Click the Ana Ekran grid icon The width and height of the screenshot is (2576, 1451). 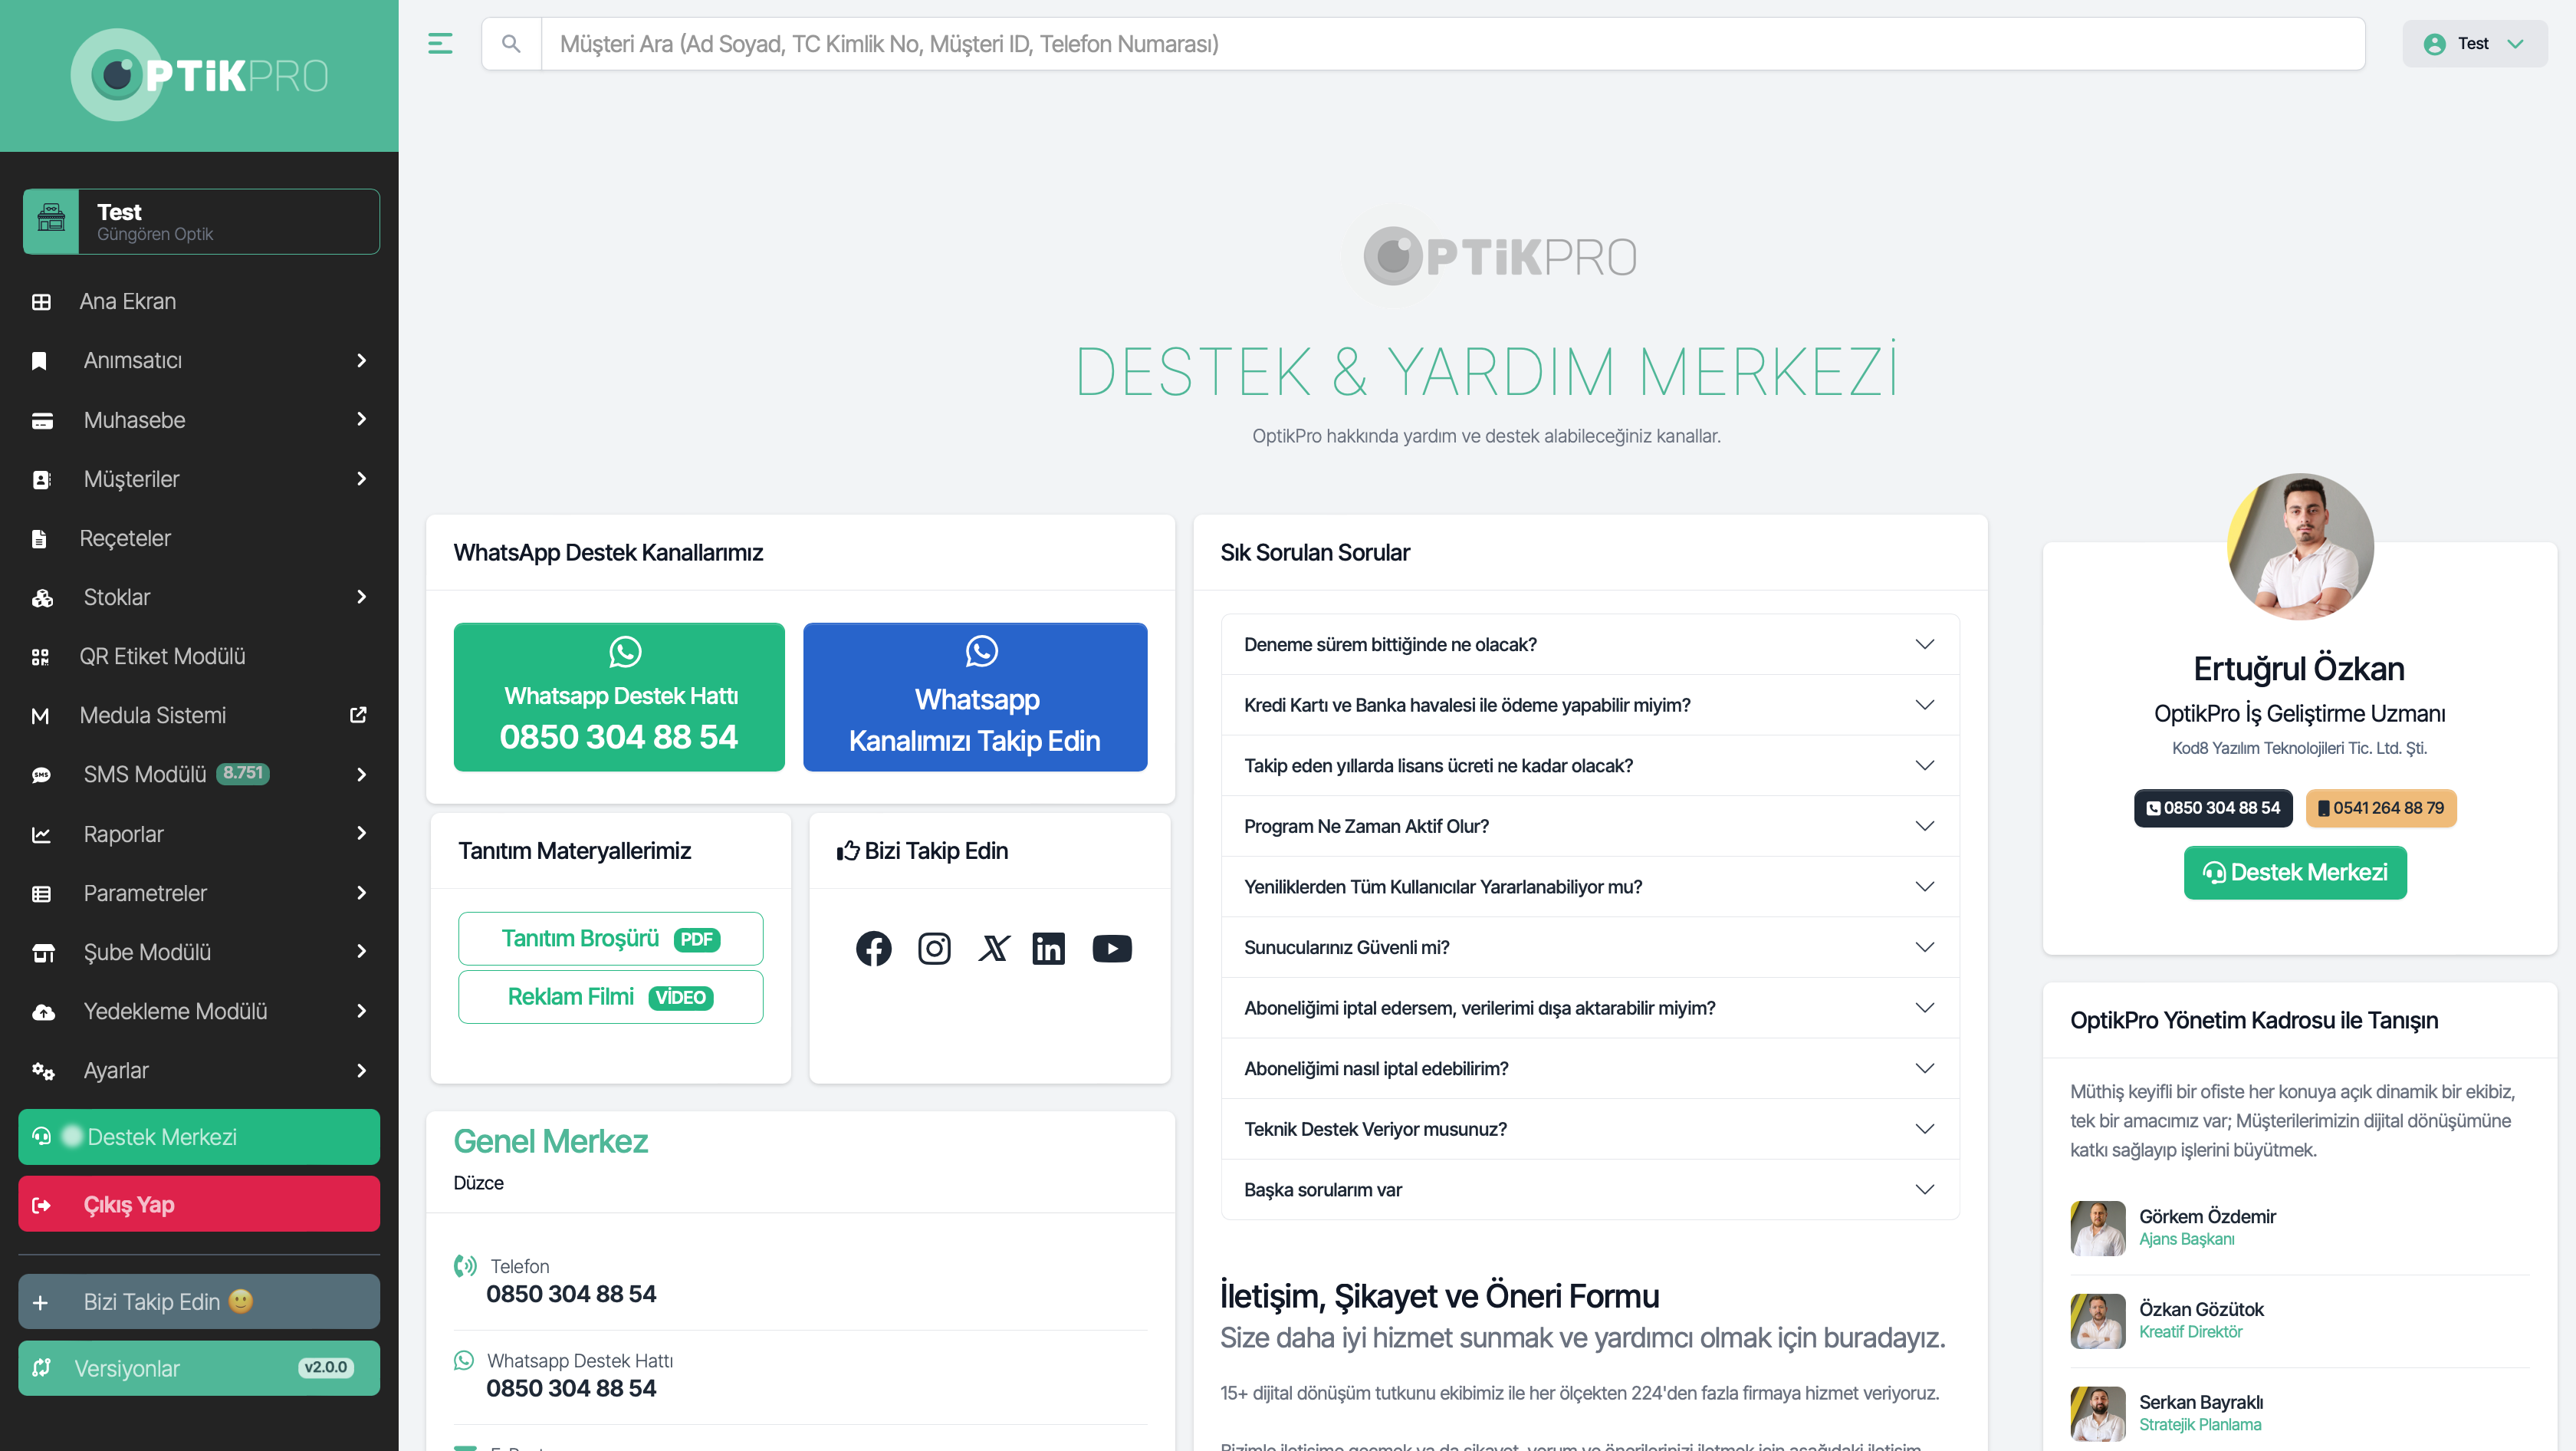click(41, 302)
